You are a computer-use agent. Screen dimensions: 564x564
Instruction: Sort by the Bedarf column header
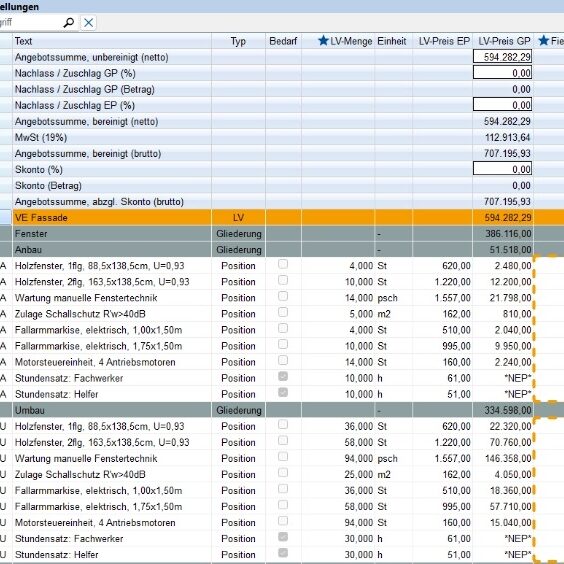(x=283, y=41)
